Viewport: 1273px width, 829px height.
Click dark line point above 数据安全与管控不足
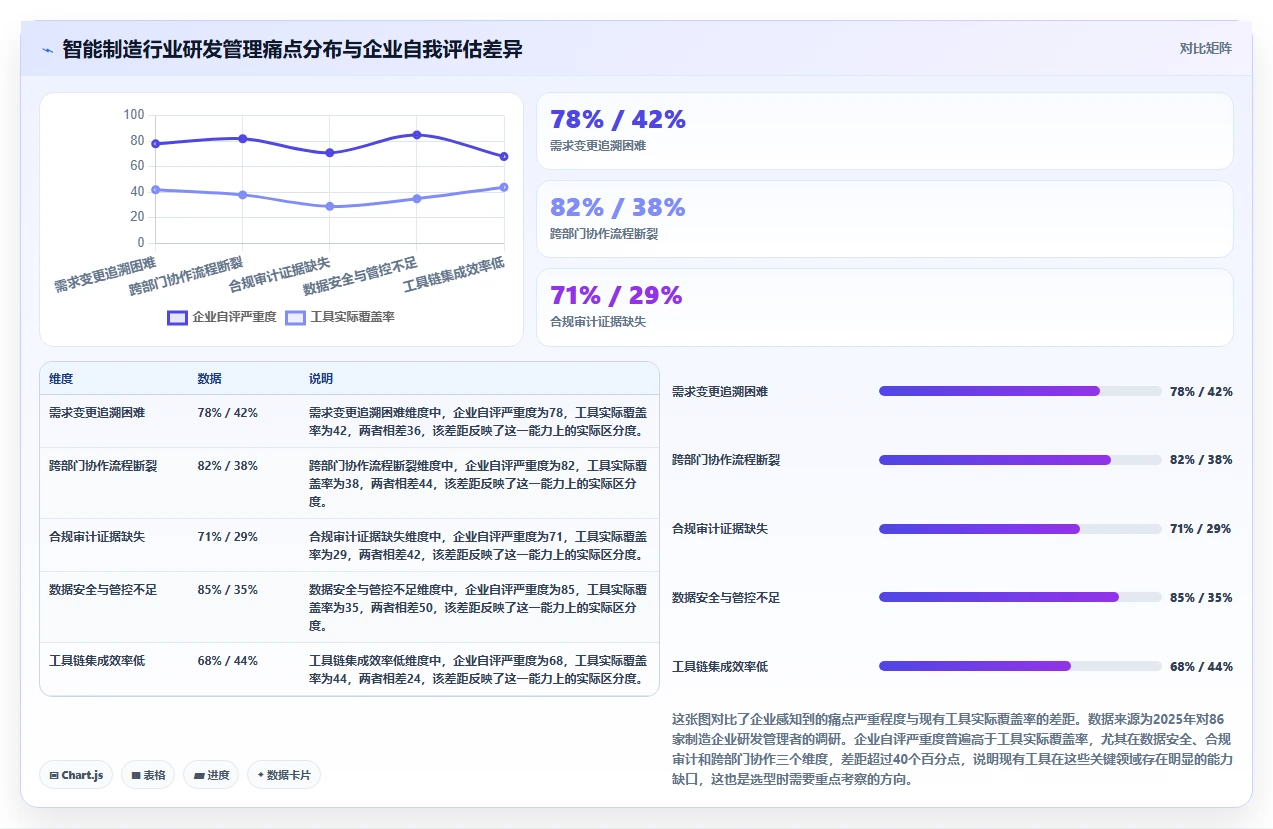point(417,134)
